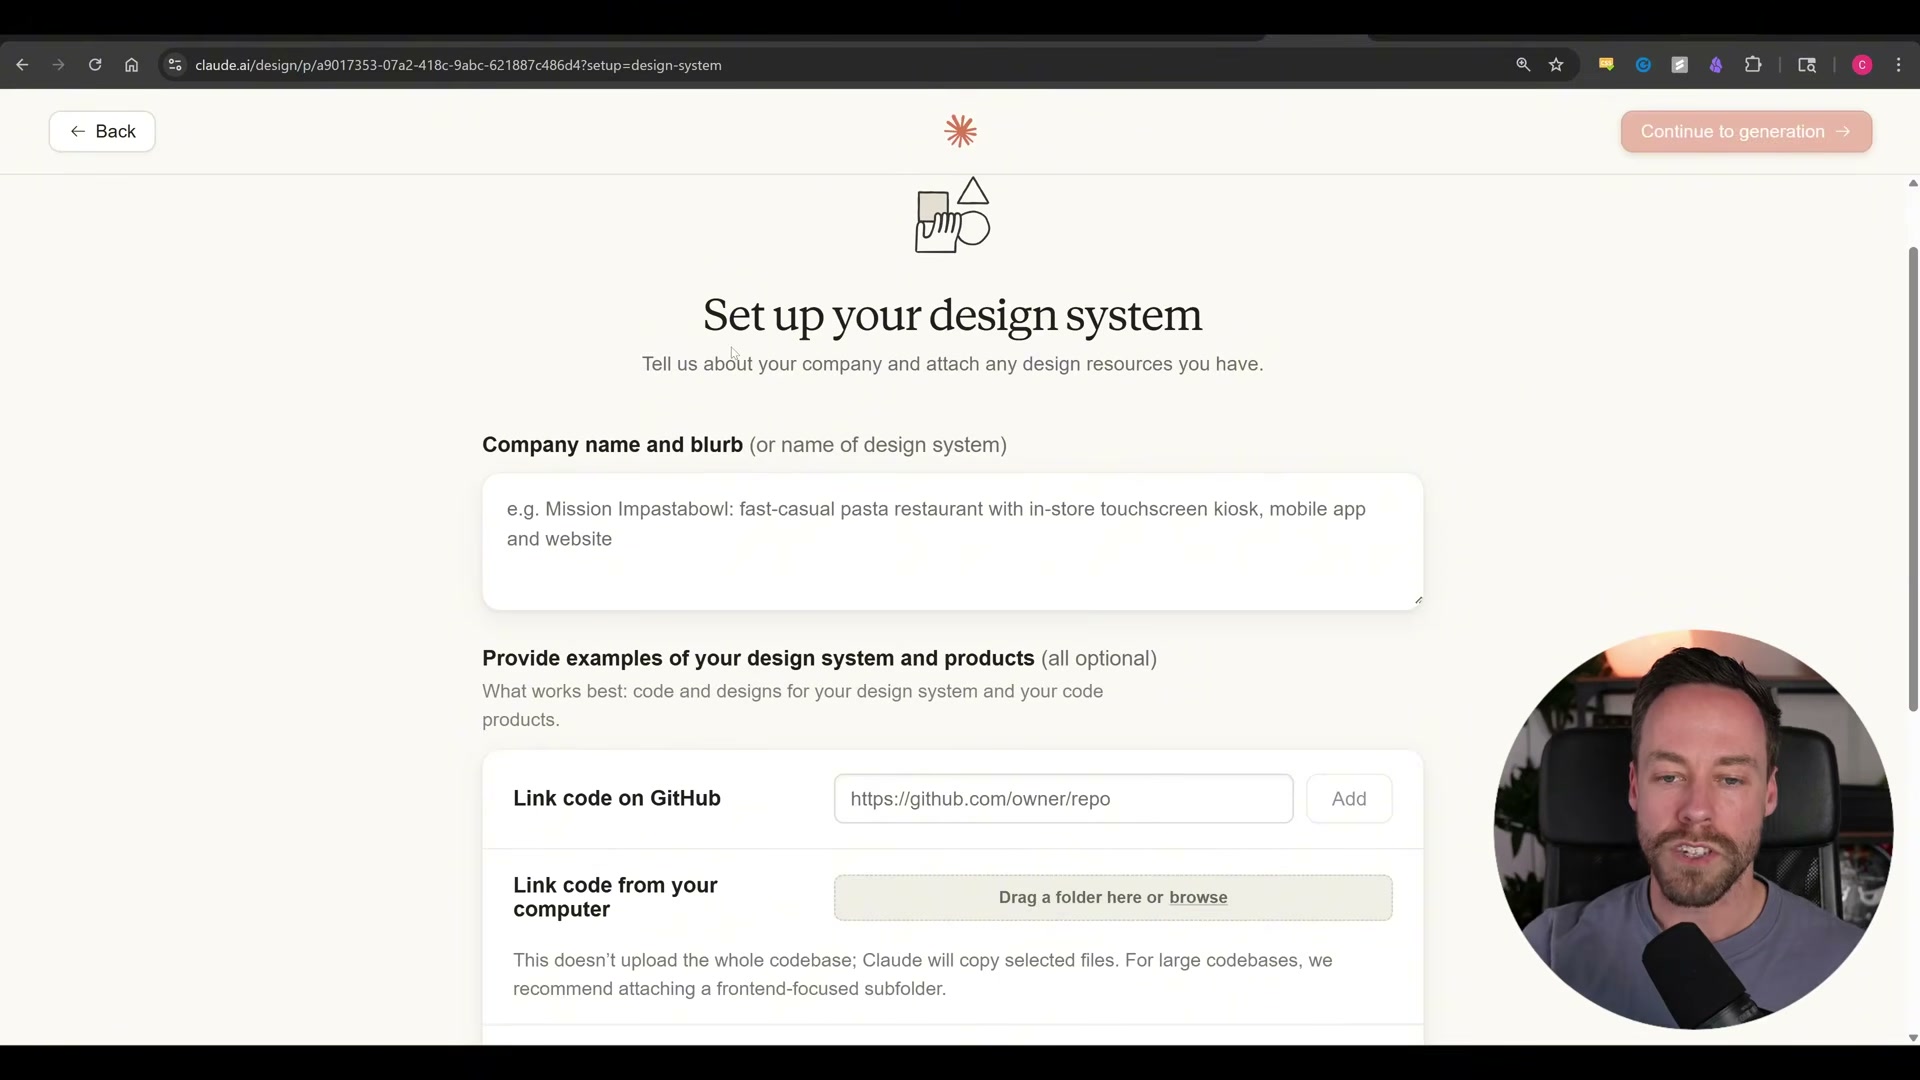
Task: Bookmark this page with the star icon
Action: click(1557, 64)
